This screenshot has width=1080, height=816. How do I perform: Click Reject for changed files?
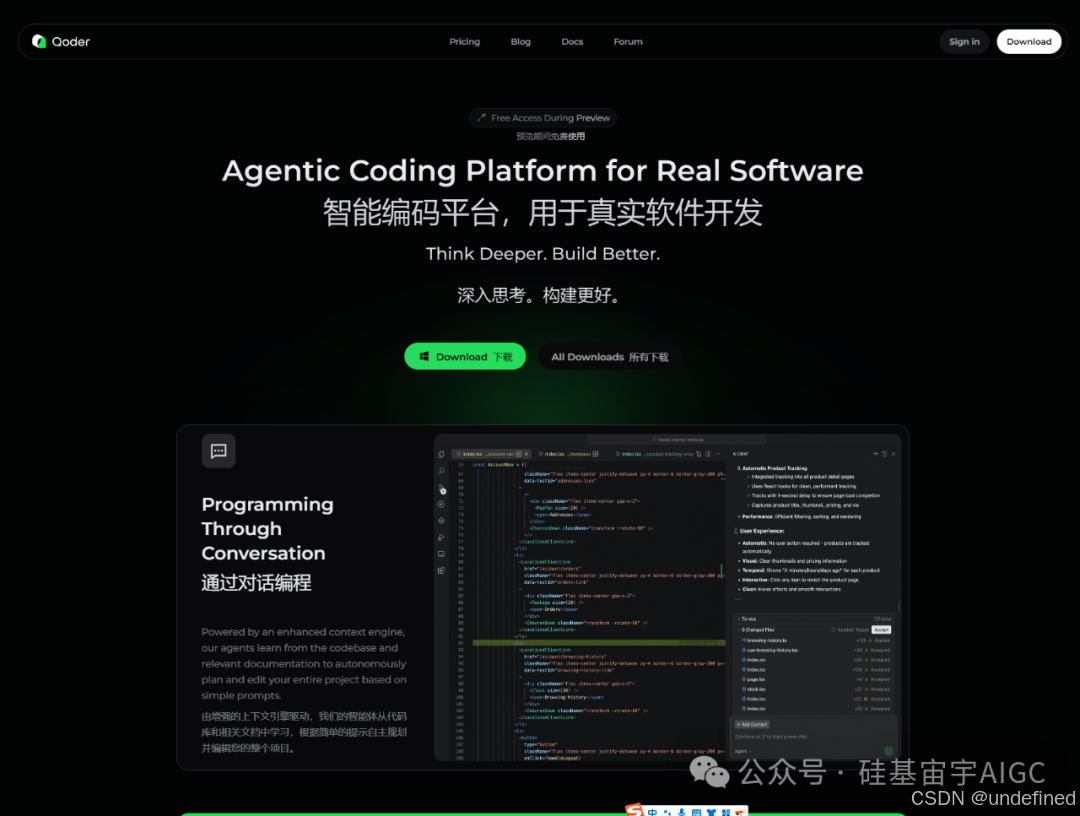862,629
